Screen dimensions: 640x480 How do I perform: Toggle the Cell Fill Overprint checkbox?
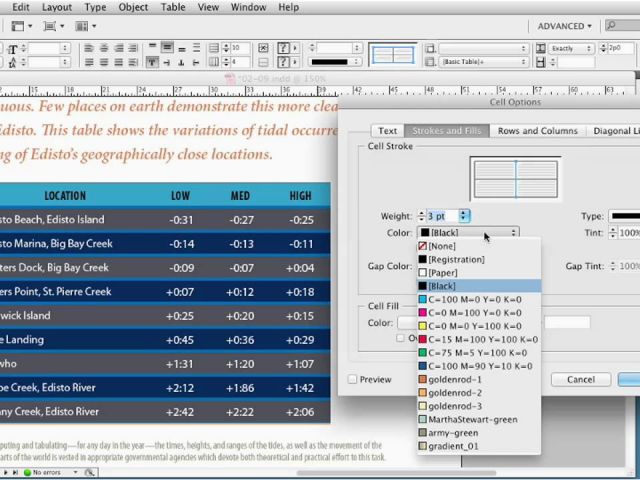click(x=400, y=338)
